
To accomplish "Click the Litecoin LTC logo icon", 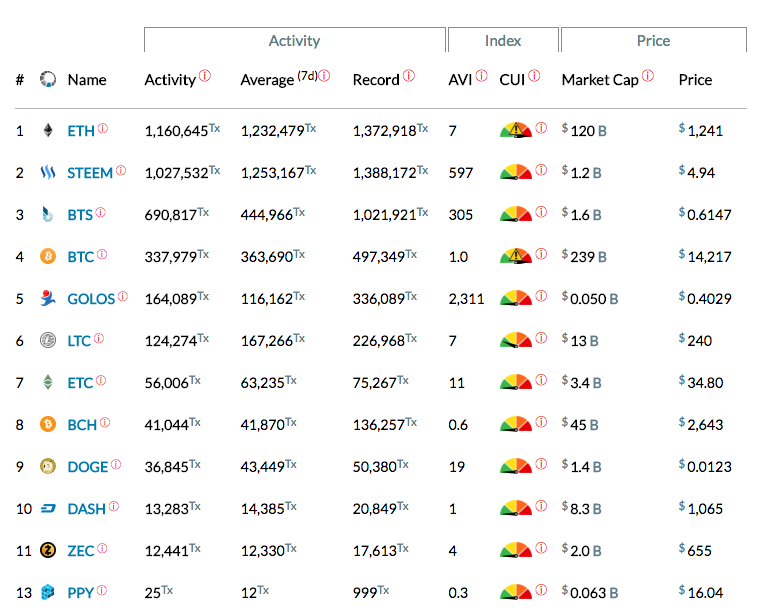I will point(48,340).
